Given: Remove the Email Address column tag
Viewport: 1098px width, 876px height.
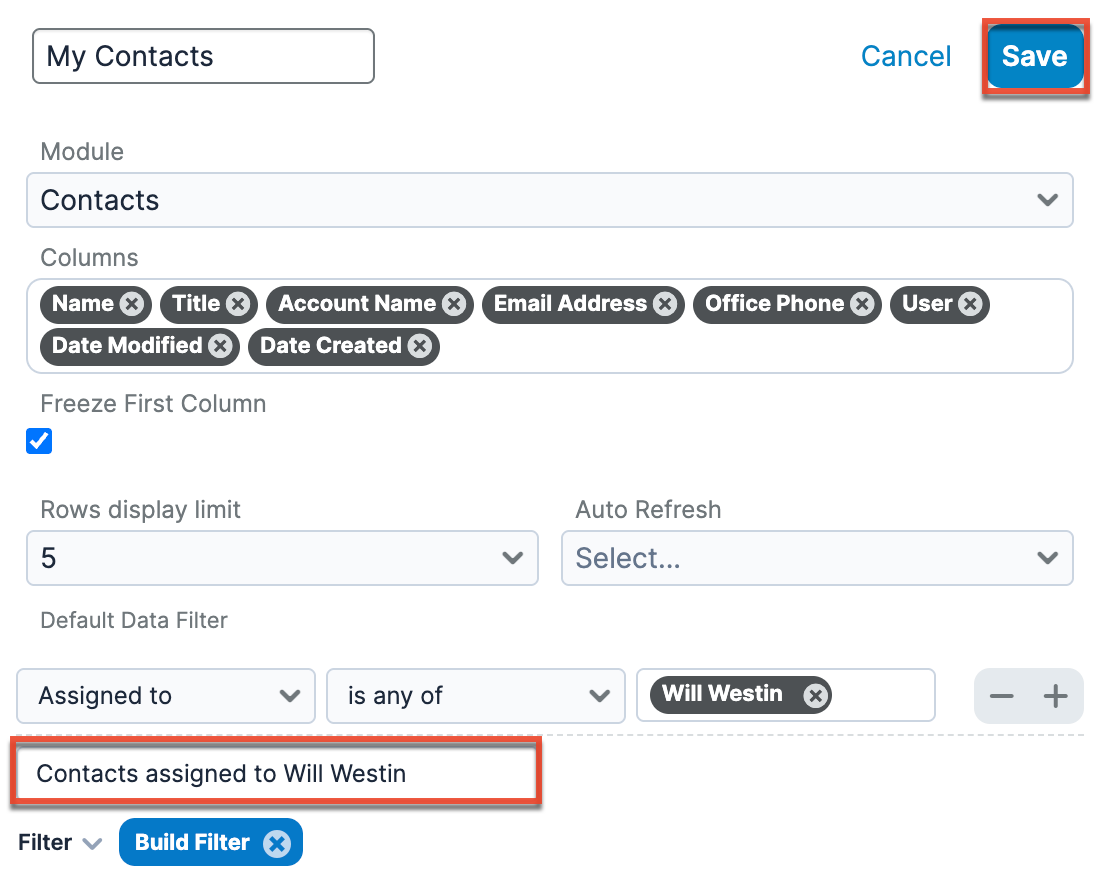Looking at the screenshot, I should click(x=665, y=304).
